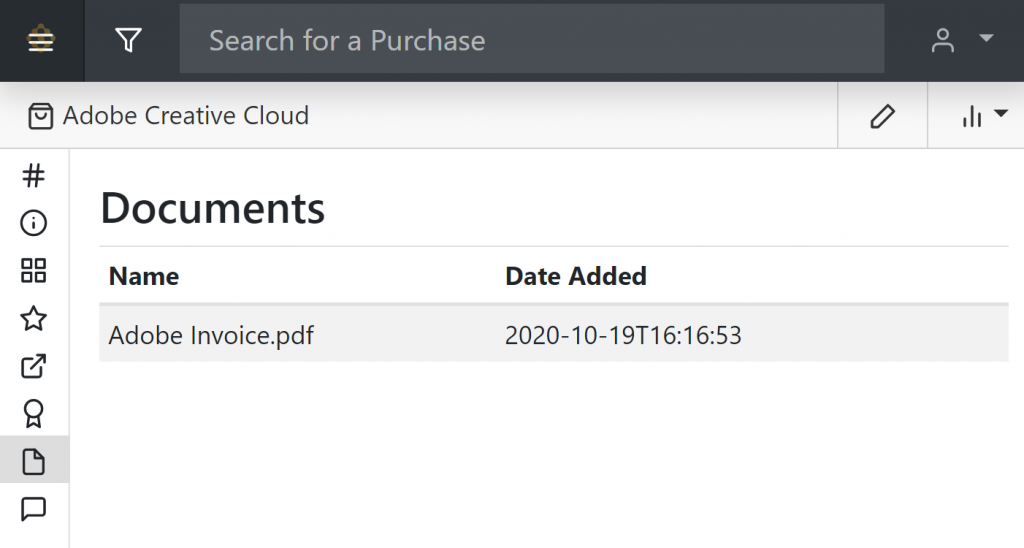Viewport: 1024px width, 548px height.
Task: Select the documents file sidebar icon
Action: pos(33,461)
